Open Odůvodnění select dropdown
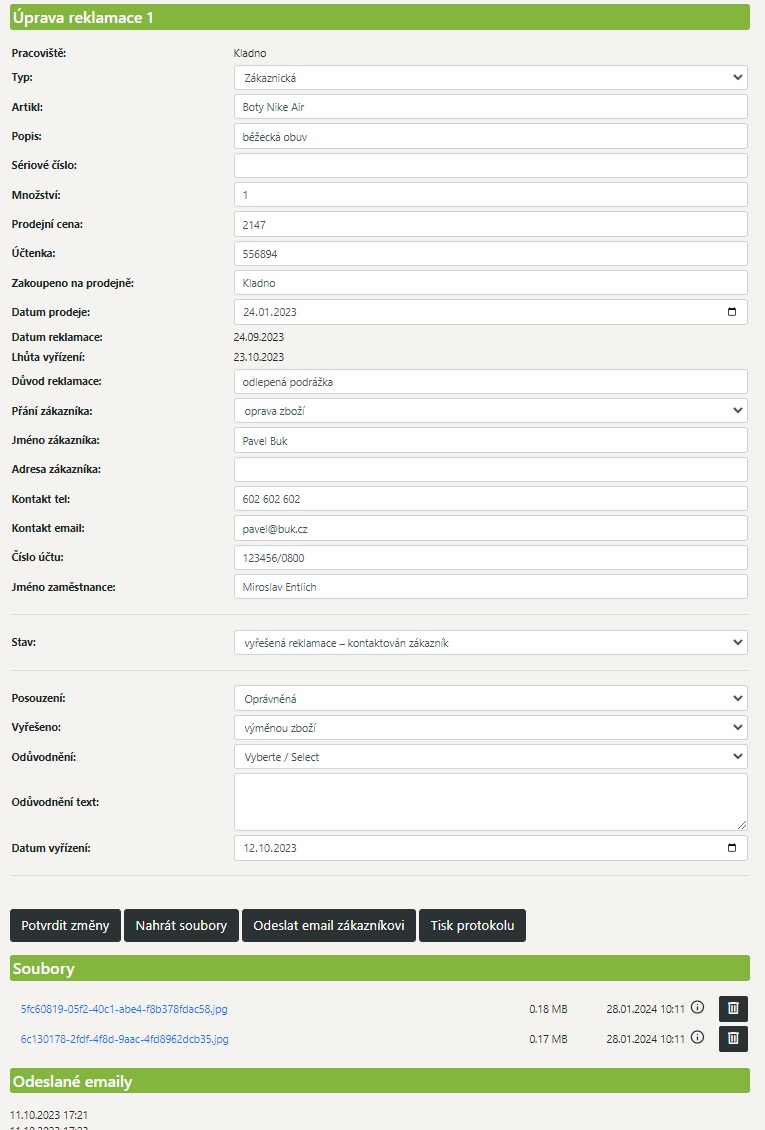The height and width of the screenshot is (1130, 765). click(x=490, y=757)
